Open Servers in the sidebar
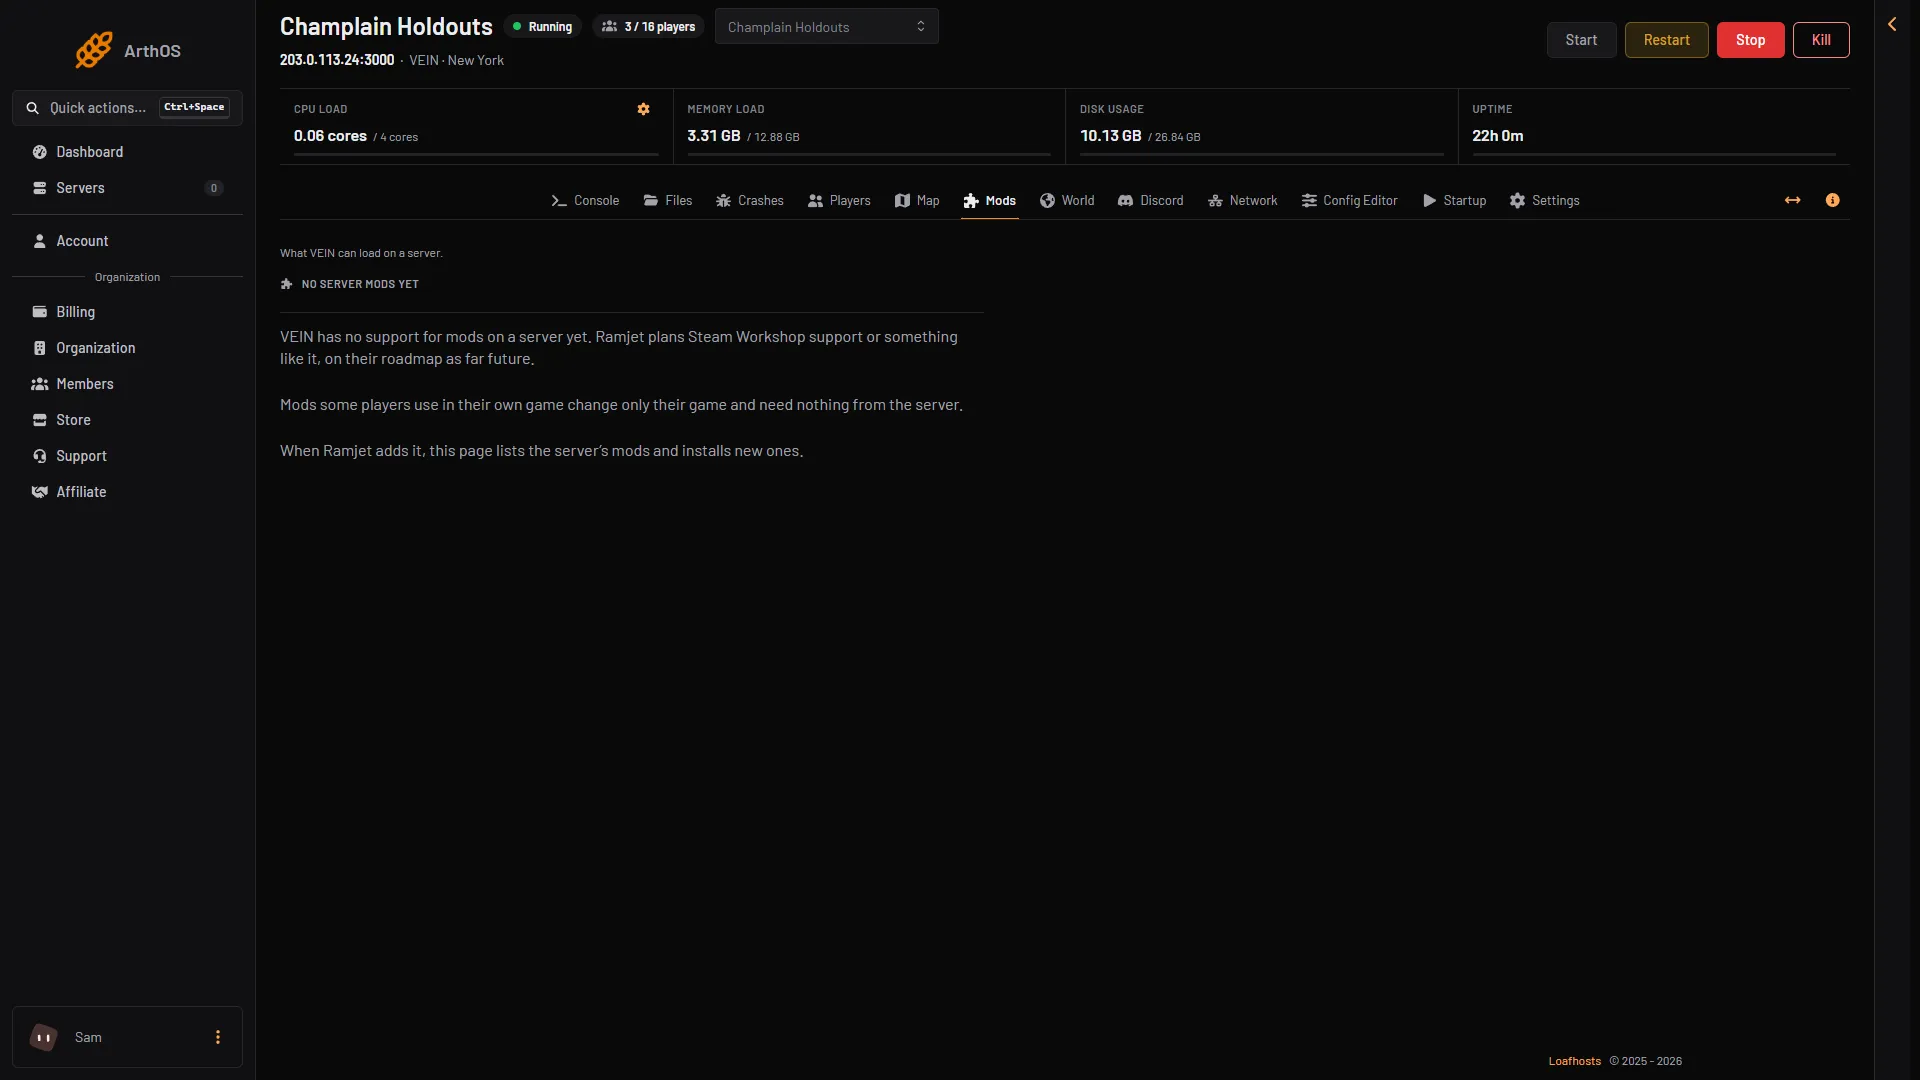The width and height of the screenshot is (1920, 1080). click(x=127, y=188)
